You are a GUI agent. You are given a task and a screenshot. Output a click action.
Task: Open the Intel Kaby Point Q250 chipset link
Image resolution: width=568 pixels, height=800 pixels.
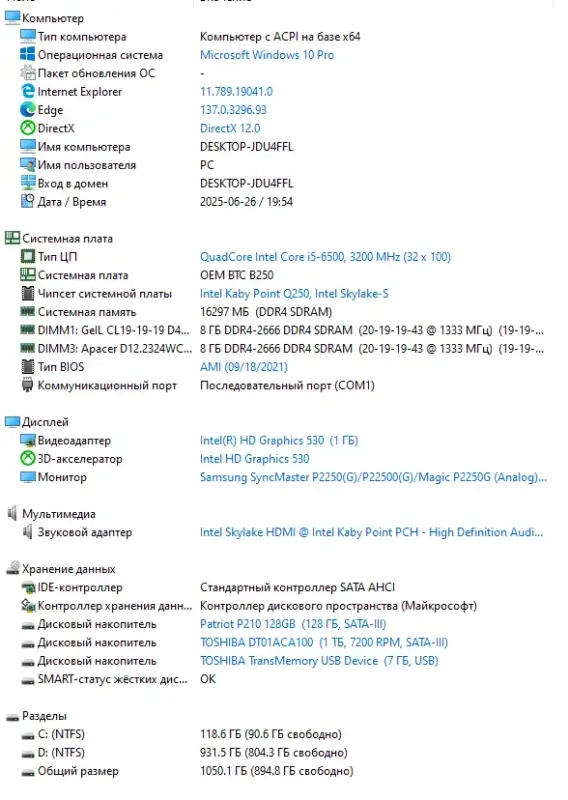click(294, 293)
